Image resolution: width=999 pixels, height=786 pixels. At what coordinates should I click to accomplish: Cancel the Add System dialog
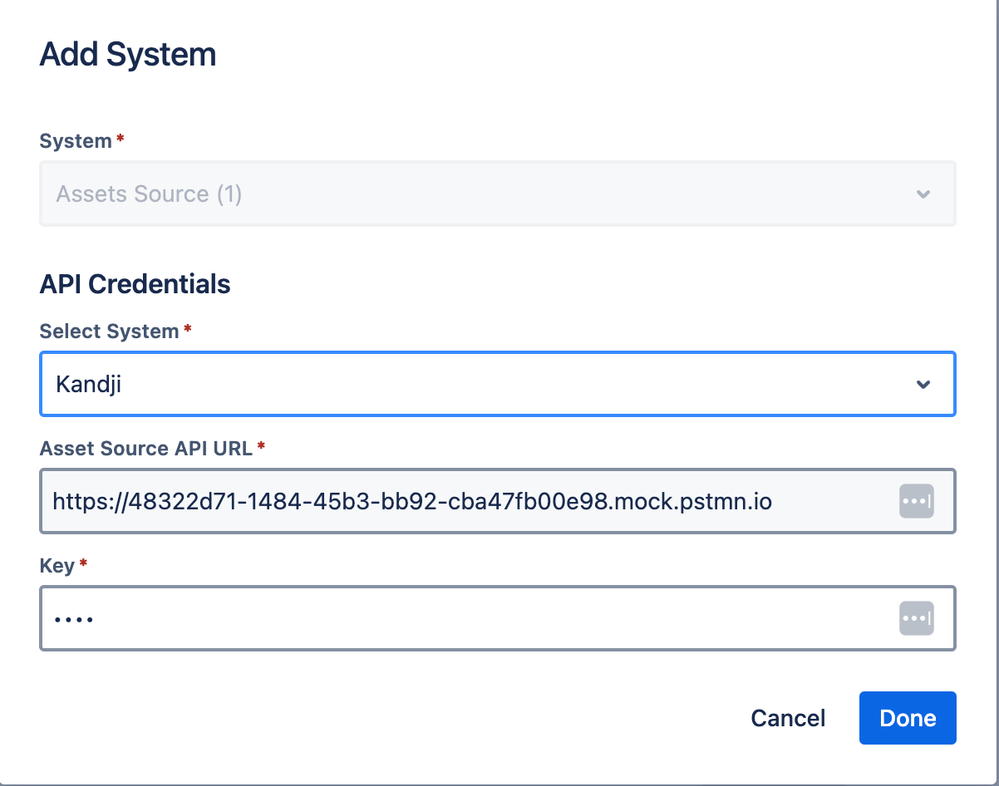(787, 718)
